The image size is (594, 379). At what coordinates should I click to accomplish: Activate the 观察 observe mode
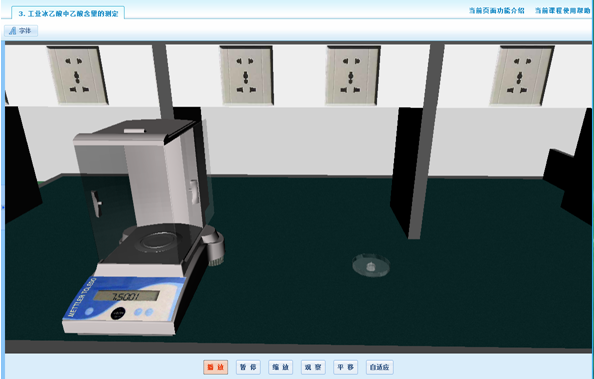pyautogui.click(x=313, y=367)
